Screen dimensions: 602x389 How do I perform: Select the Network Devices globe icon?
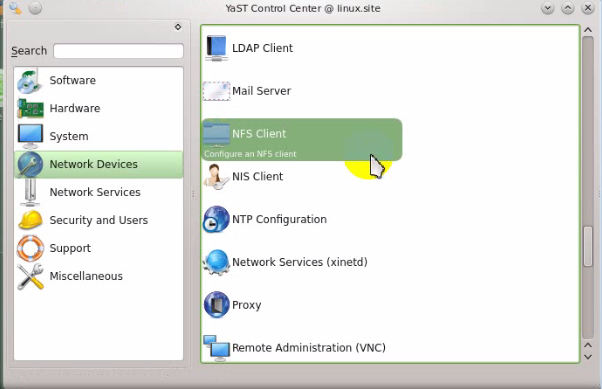click(x=30, y=164)
